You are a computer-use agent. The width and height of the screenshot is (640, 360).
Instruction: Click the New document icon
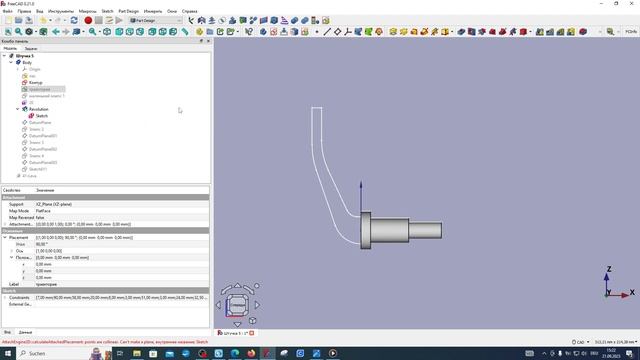pyautogui.click(x=8, y=20)
